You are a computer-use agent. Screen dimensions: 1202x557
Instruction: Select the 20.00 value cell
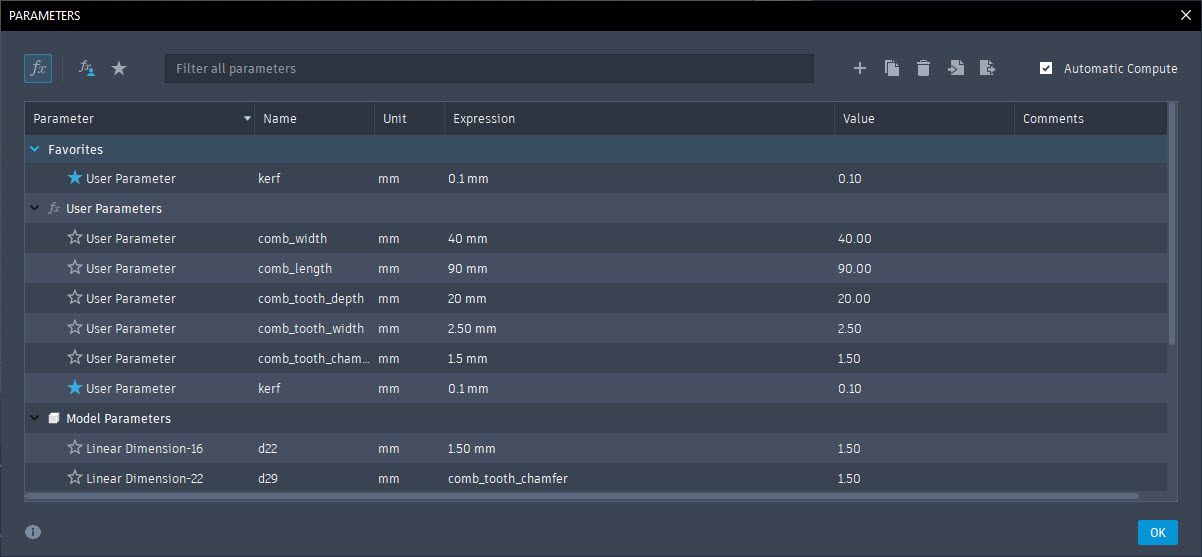click(x=925, y=298)
